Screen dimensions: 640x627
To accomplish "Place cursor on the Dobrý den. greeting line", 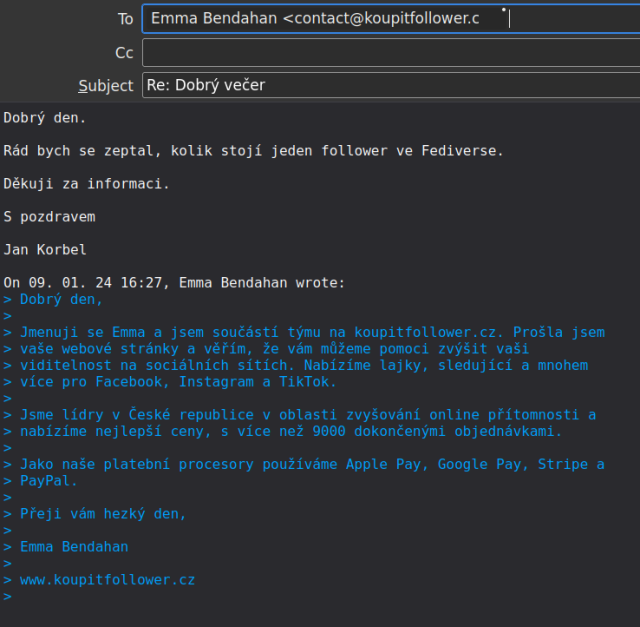I will point(45,118).
